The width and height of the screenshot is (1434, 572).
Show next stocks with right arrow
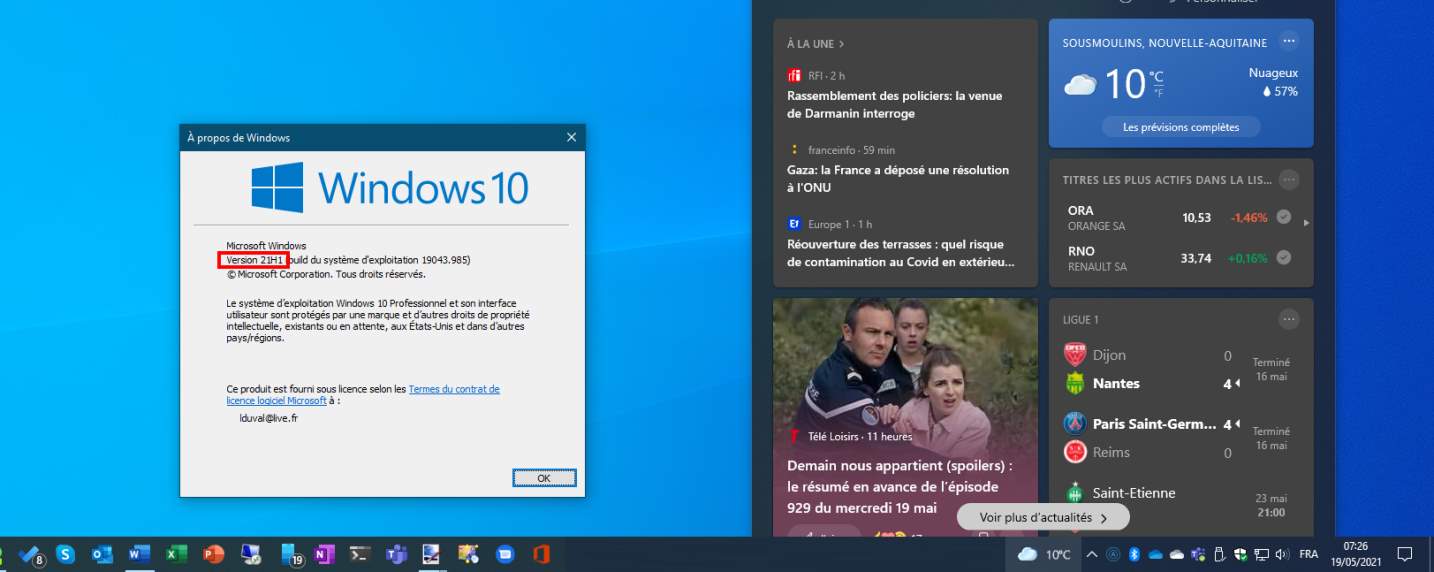(1306, 222)
